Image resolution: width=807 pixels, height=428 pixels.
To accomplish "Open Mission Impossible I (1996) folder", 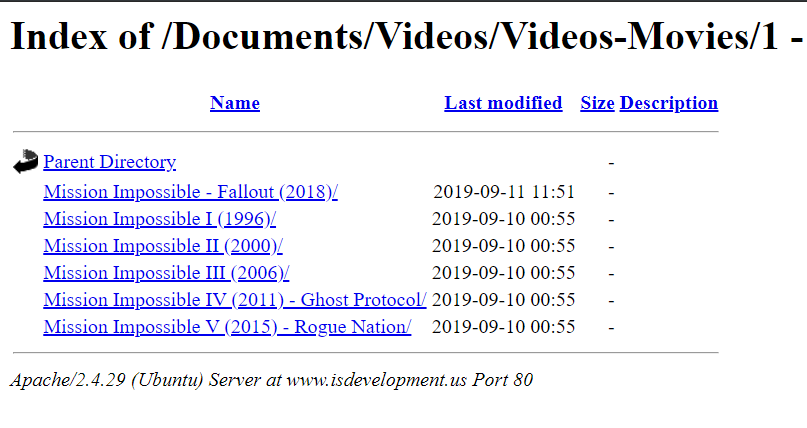I will tap(159, 219).
